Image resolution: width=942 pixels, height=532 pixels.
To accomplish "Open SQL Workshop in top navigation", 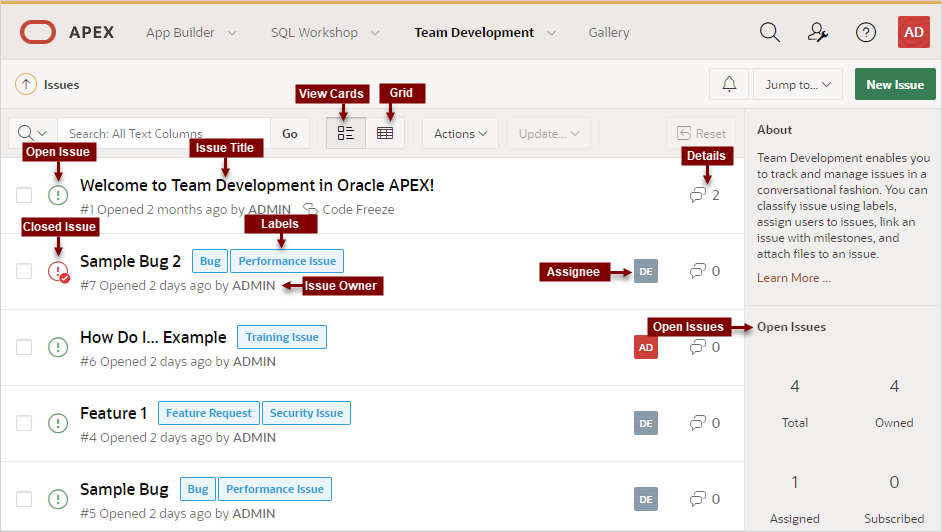I will point(314,32).
